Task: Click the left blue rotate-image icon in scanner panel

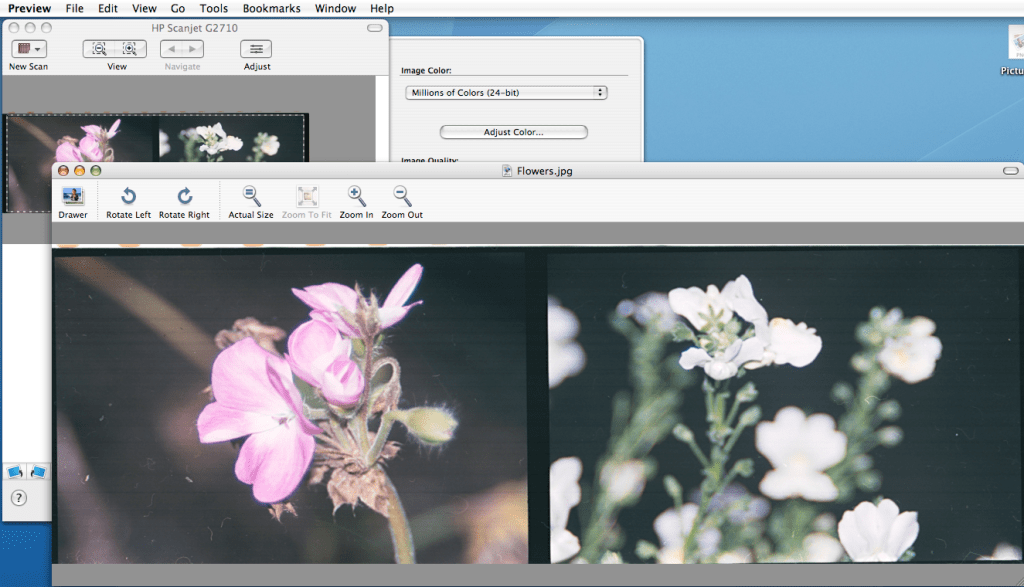Action: click(x=15, y=472)
